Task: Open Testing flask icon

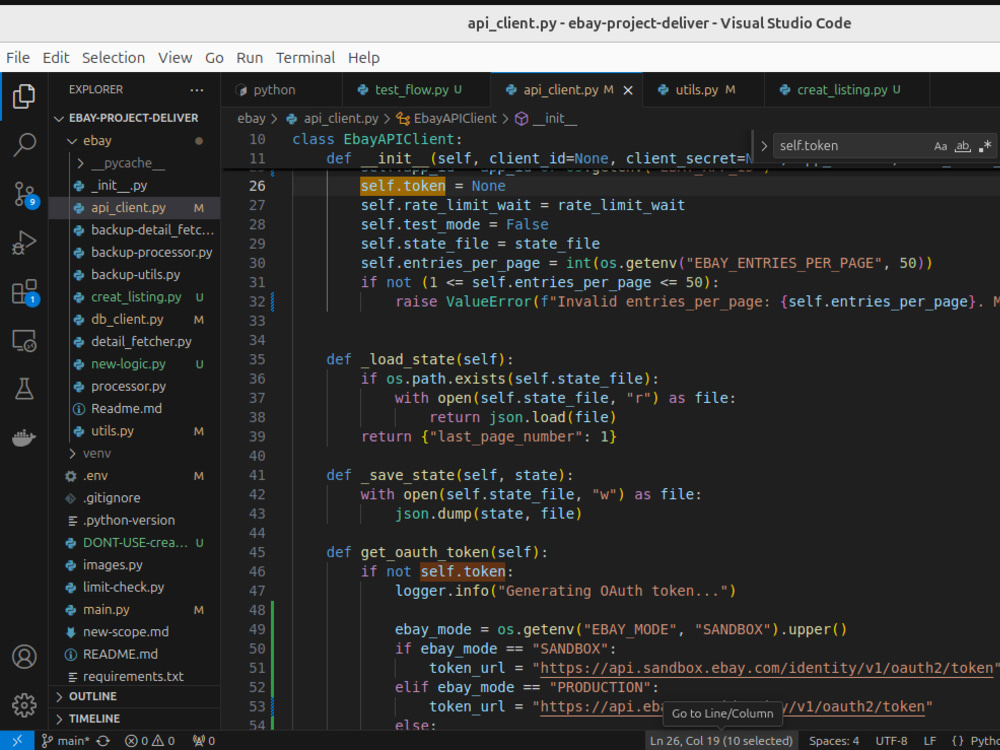Action: (24, 389)
